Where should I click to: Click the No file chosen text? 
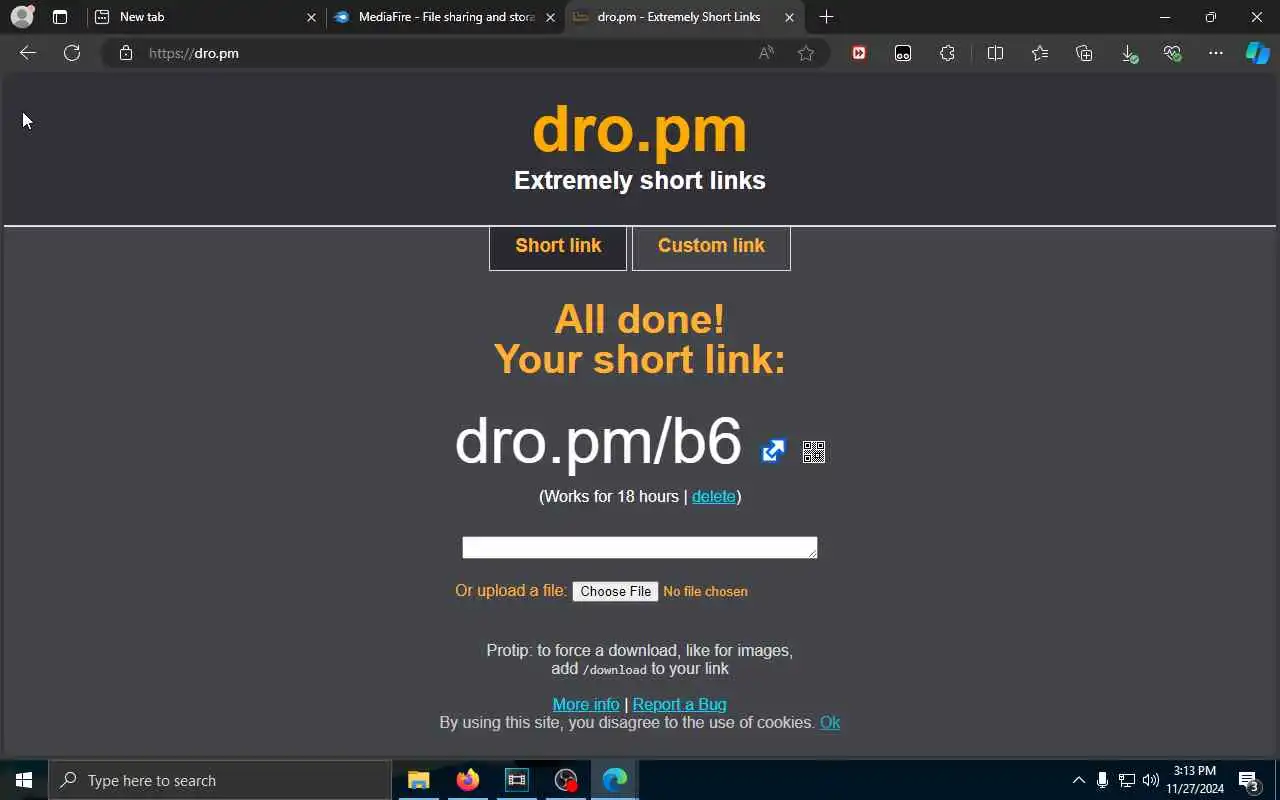point(705,591)
